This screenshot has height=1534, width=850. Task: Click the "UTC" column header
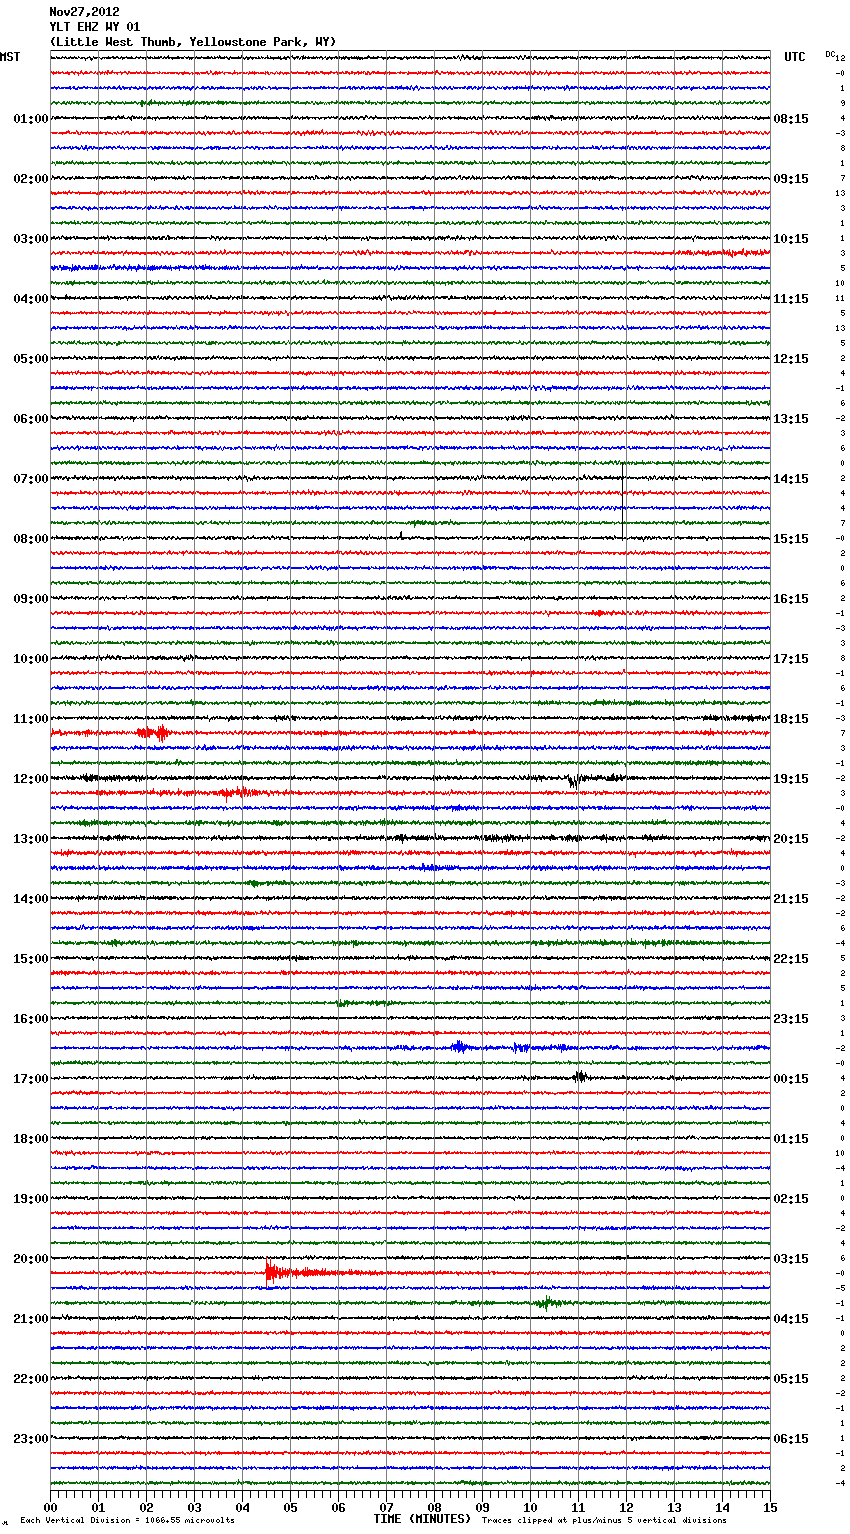click(x=795, y=57)
